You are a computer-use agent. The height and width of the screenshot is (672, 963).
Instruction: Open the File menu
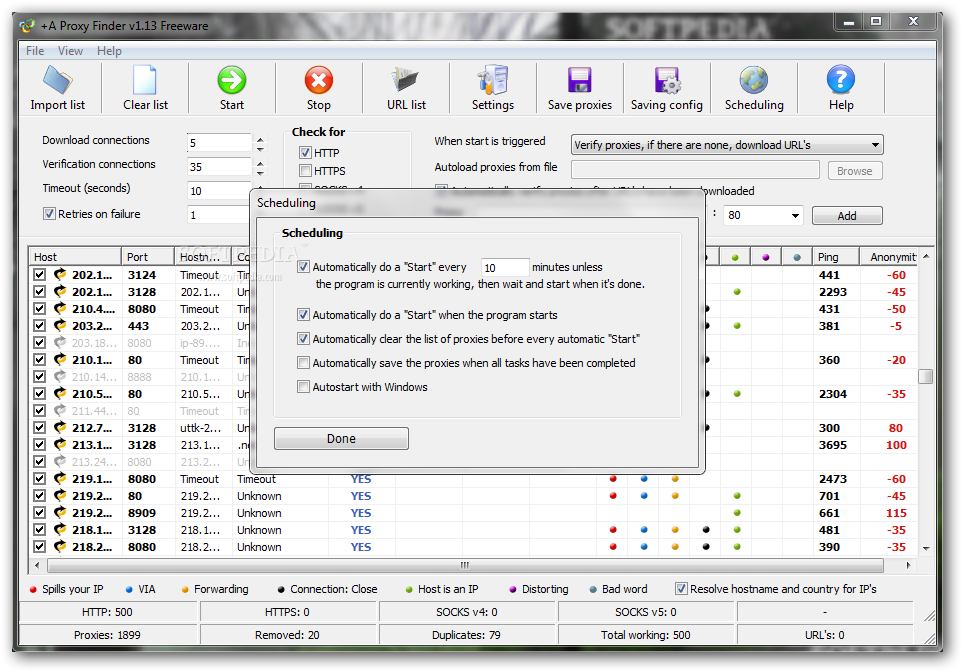(35, 51)
